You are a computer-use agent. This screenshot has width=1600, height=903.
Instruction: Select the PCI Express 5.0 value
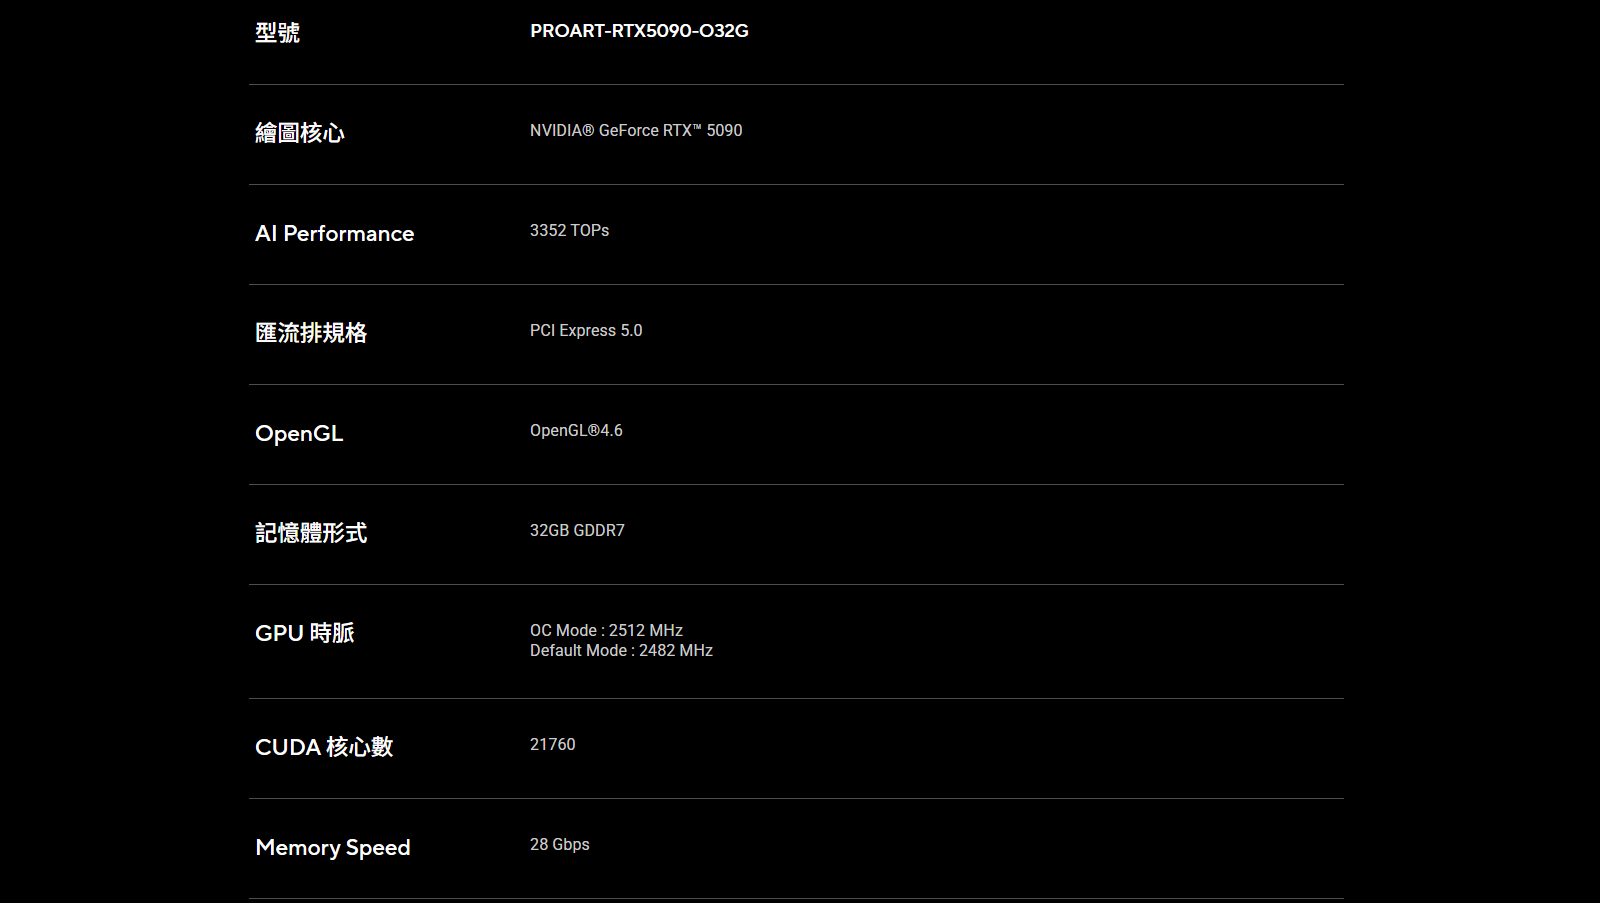click(586, 331)
